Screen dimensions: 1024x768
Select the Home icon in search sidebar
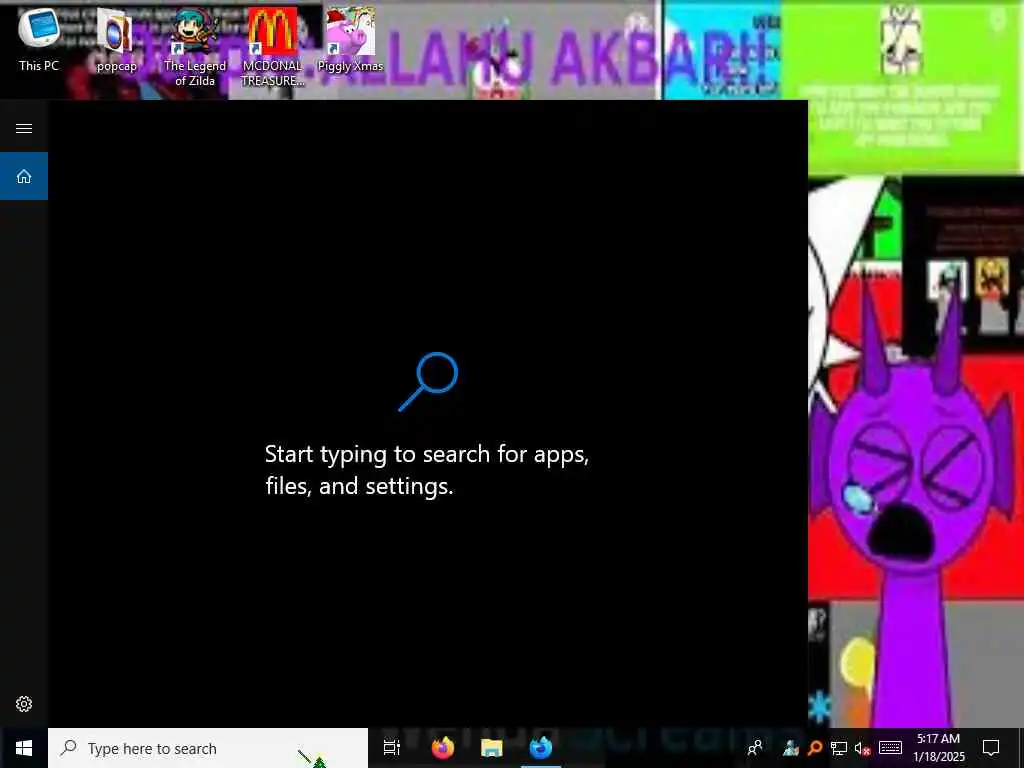coord(24,176)
